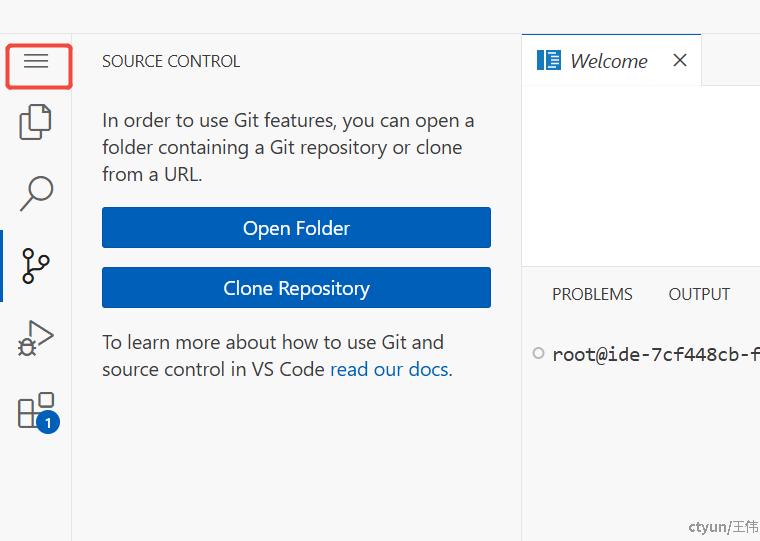Click the Clone Repository button
This screenshot has height=541, width=760.
click(x=296, y=287)
